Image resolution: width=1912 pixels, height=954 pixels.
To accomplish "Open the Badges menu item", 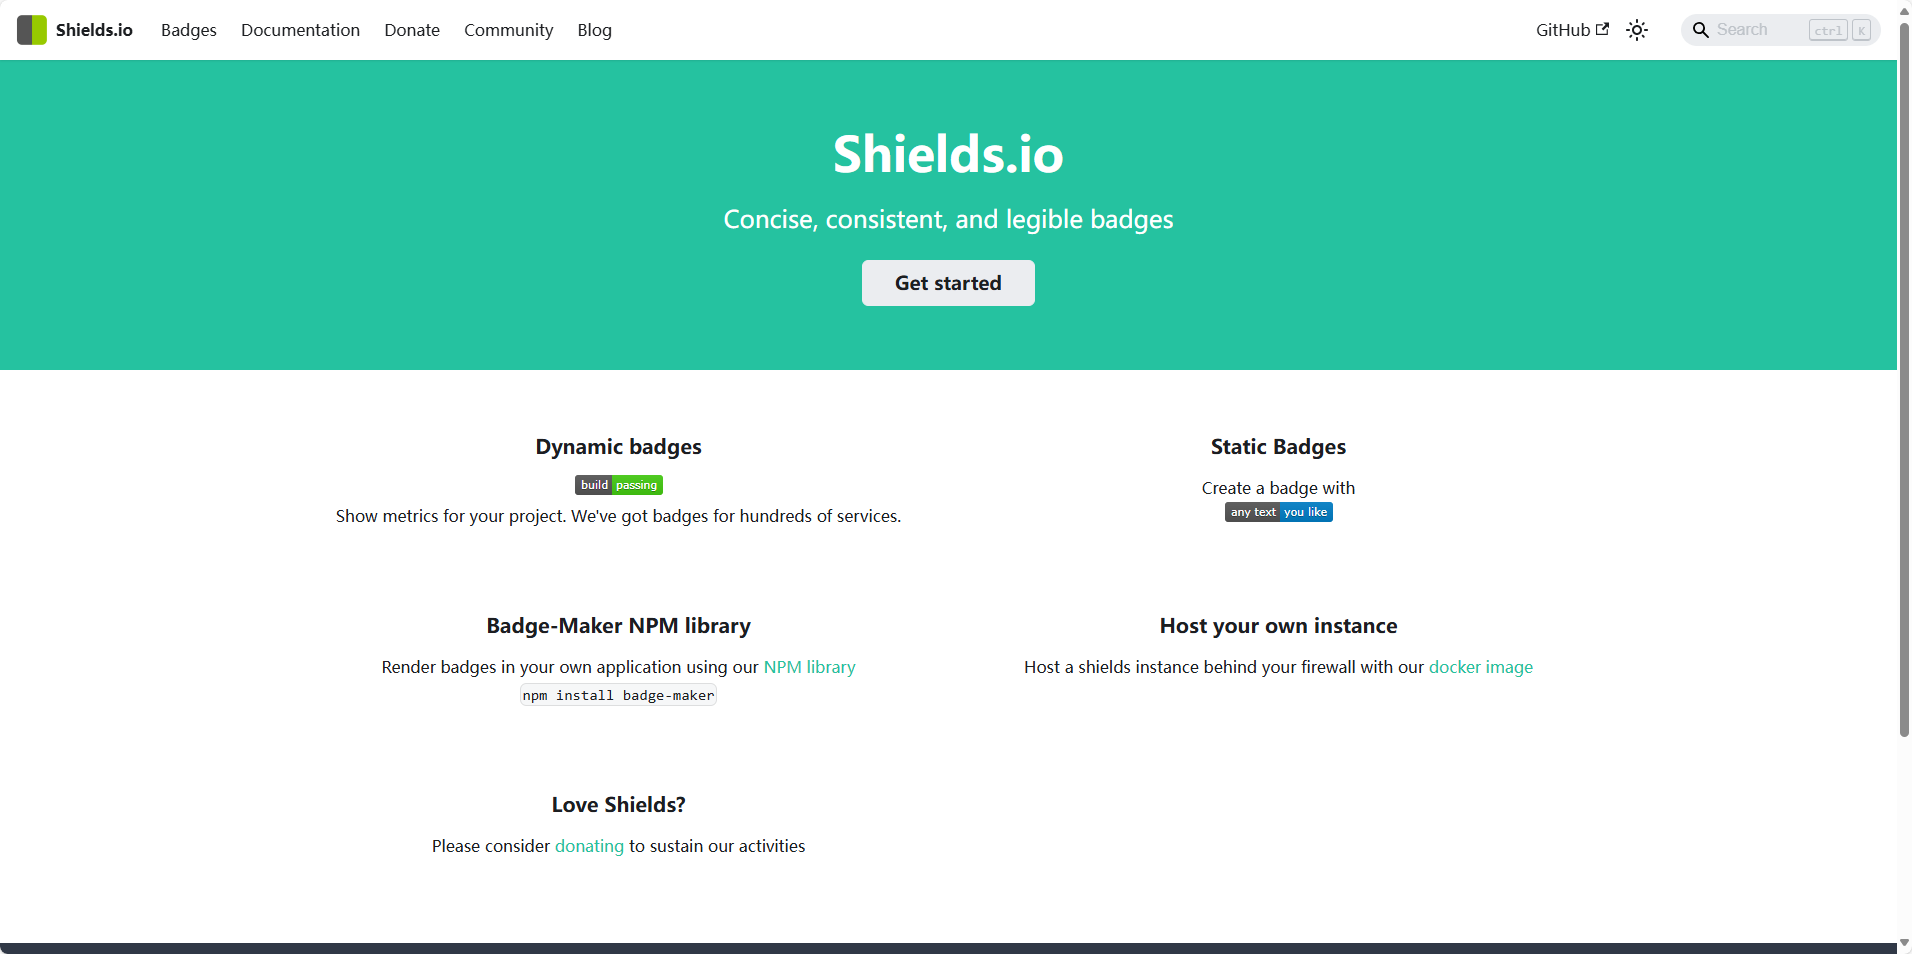I will point(189,30).
